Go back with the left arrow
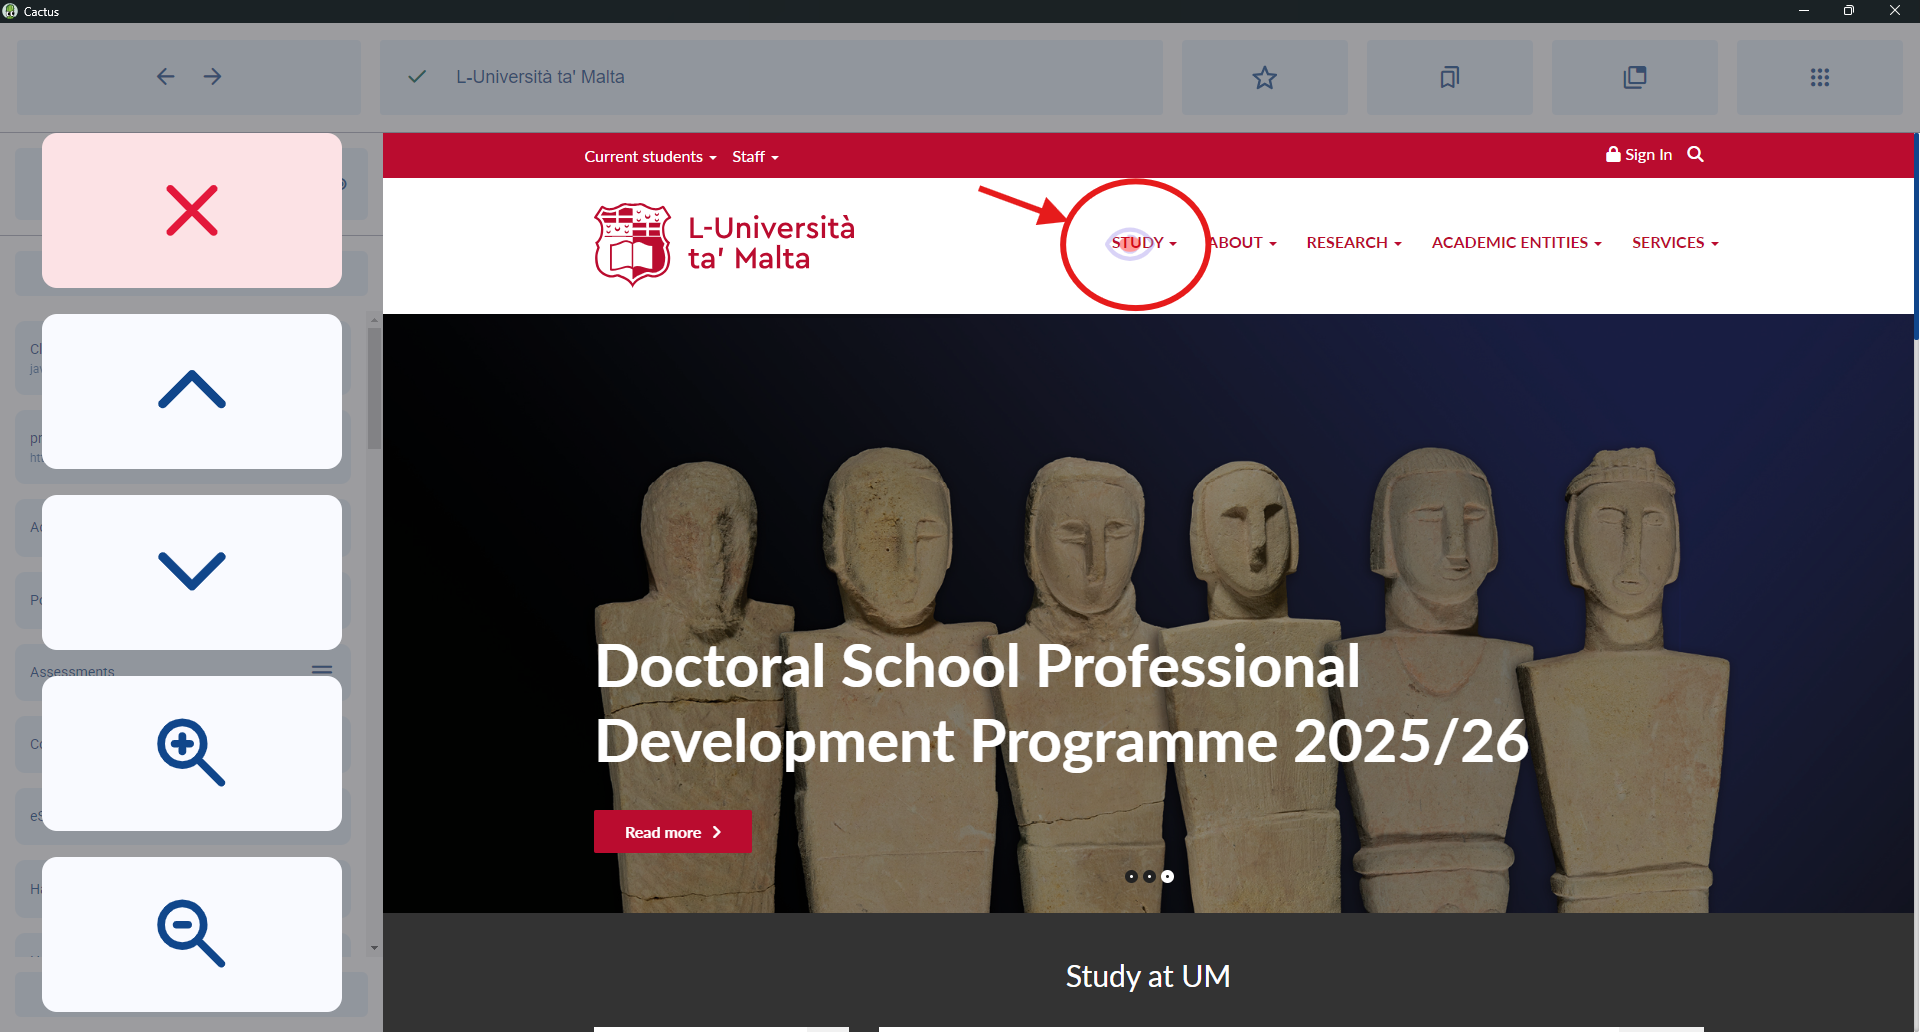Screen dimensions: 1920x1032 pyautogui.click(x=166, y=77)
